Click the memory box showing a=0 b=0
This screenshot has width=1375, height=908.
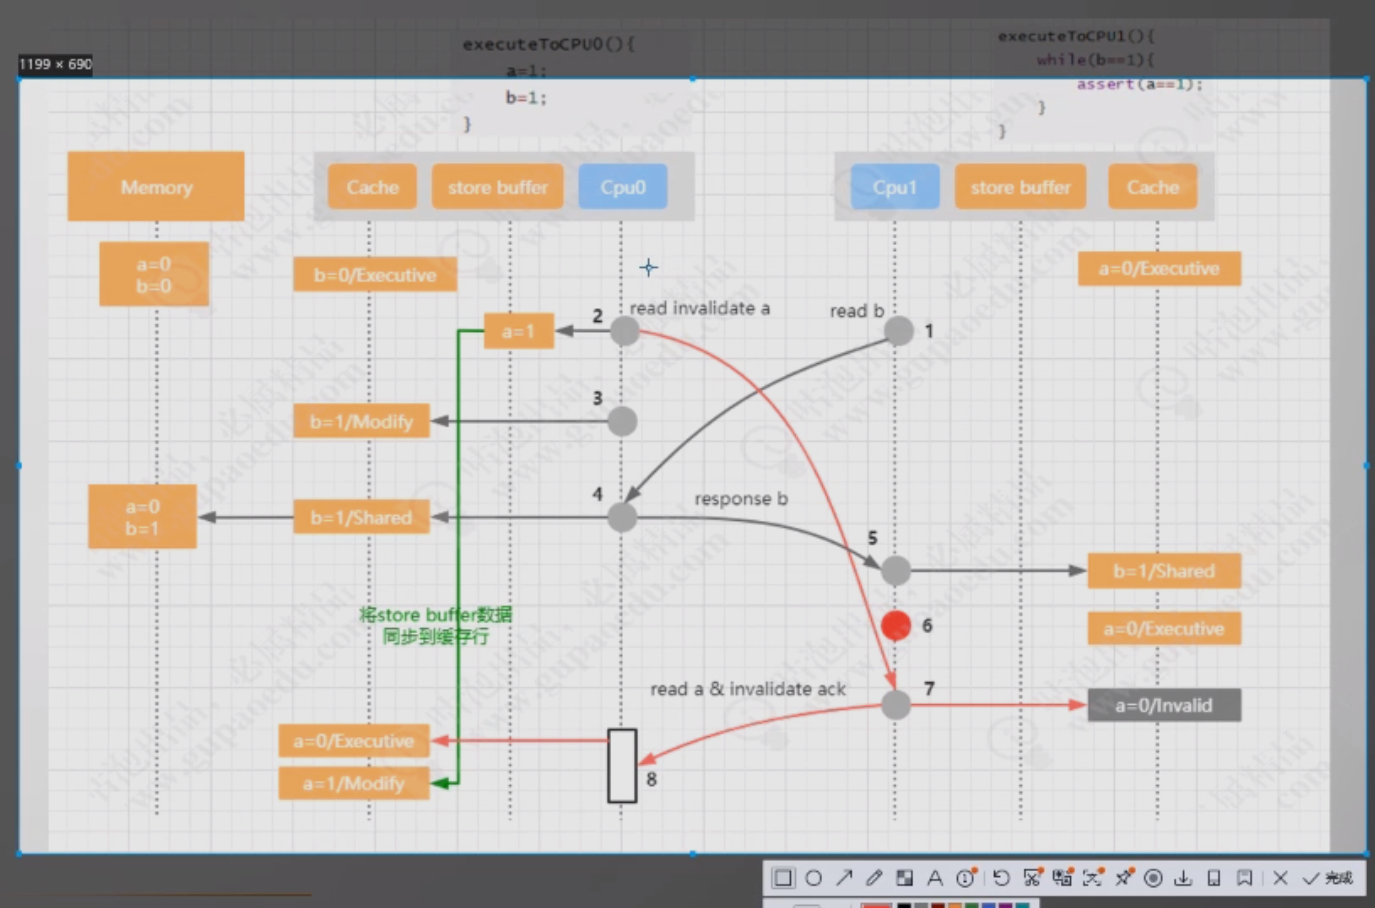(x=154, y=274)
